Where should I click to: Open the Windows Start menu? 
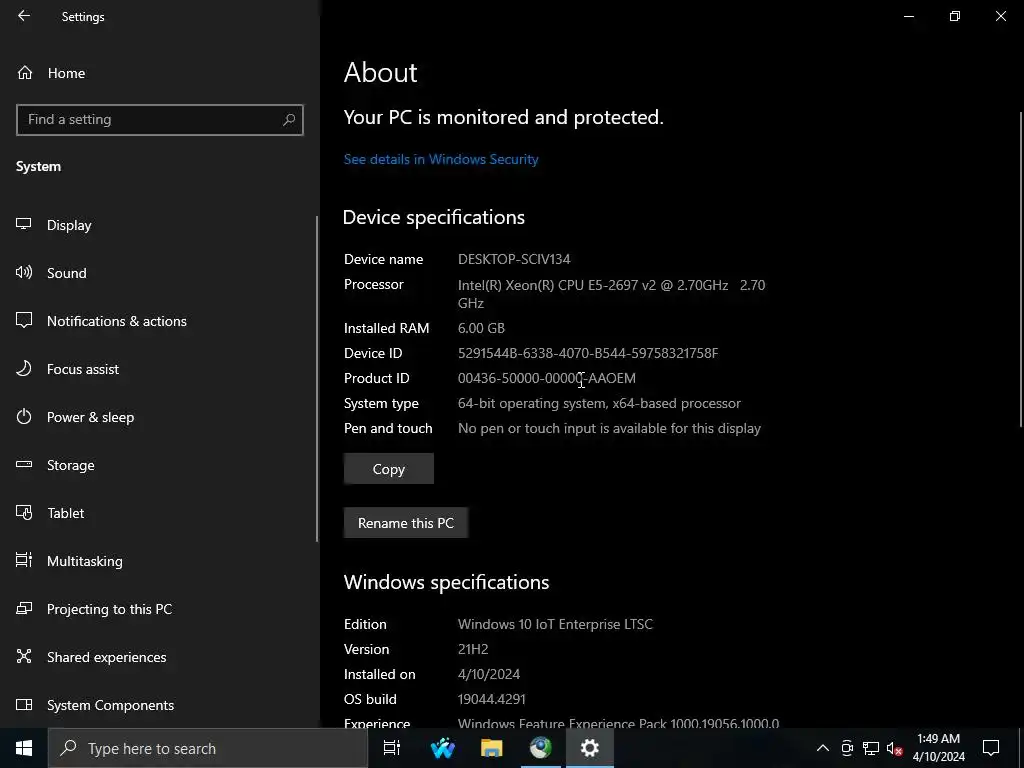[24, 748]
